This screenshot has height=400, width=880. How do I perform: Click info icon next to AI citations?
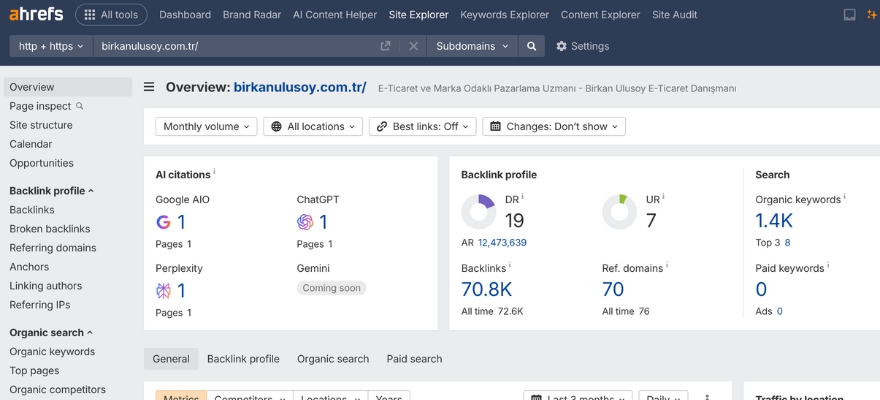tap(214, 172)
